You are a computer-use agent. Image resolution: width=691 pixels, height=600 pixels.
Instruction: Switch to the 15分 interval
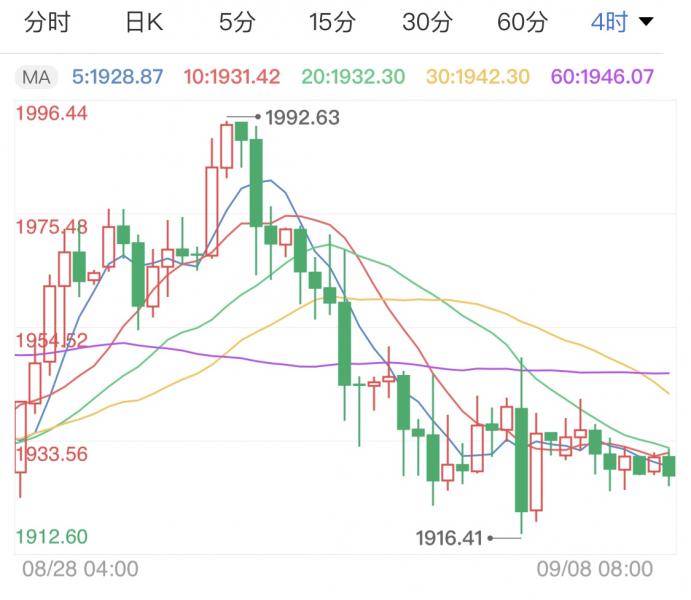click(x=332, y=22)
